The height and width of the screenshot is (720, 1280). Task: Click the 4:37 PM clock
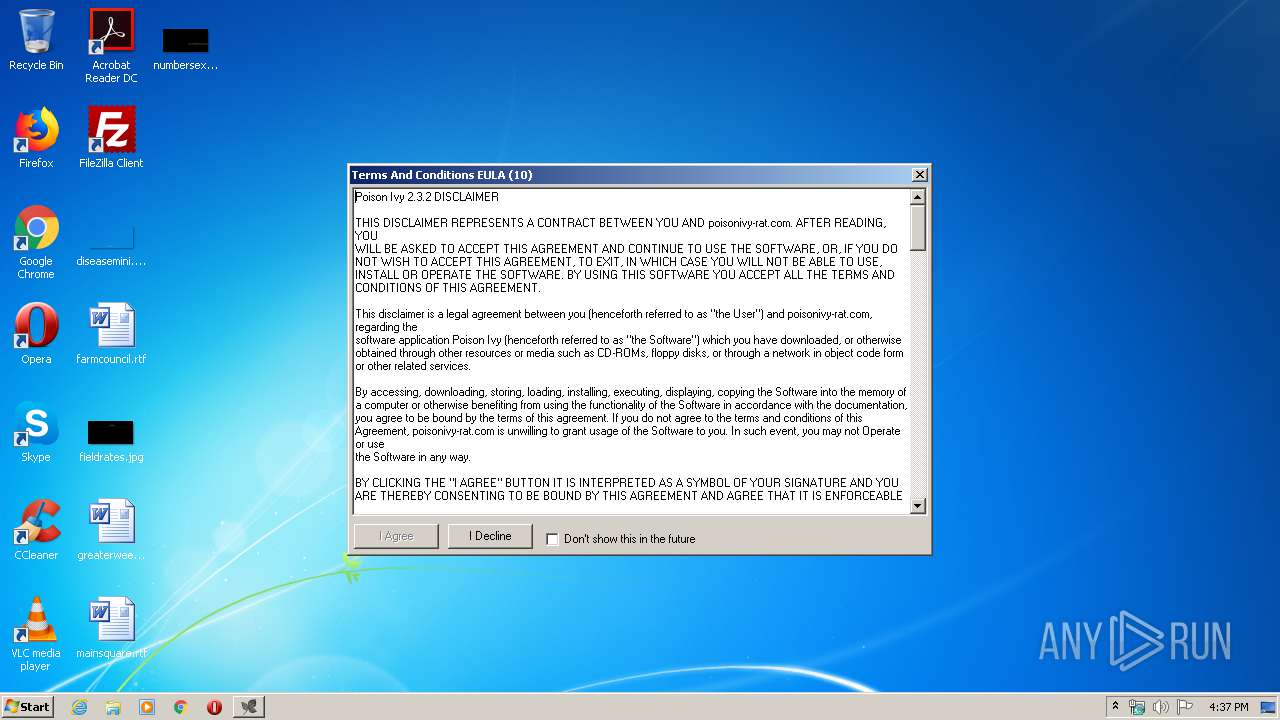[x=1228, y=707]
